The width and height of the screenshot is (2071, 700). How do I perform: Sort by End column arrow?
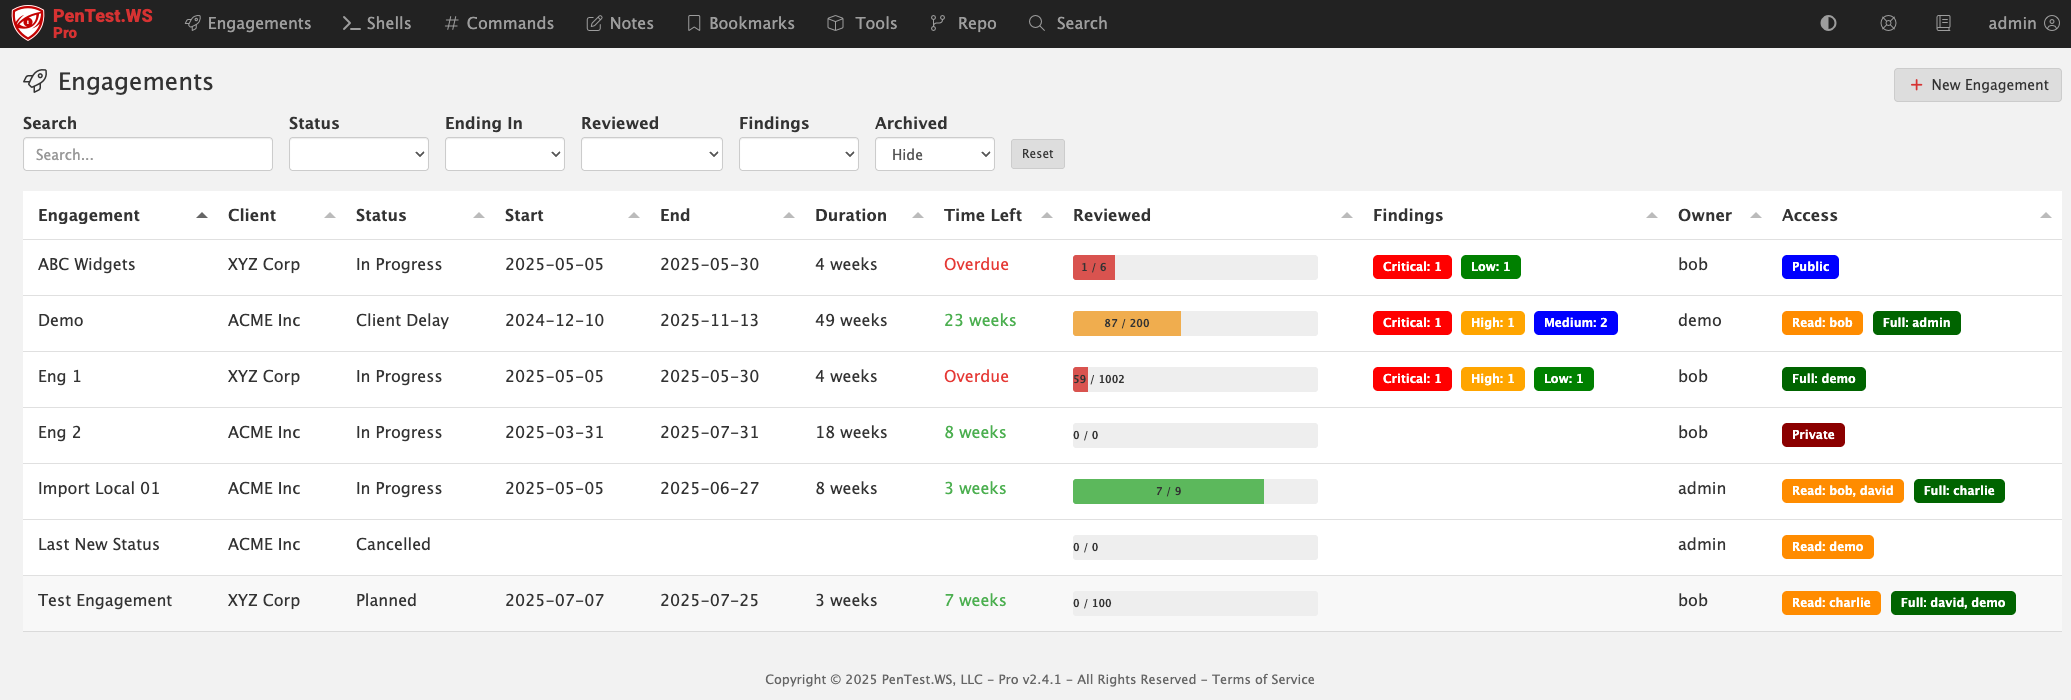tap(789, 215)
